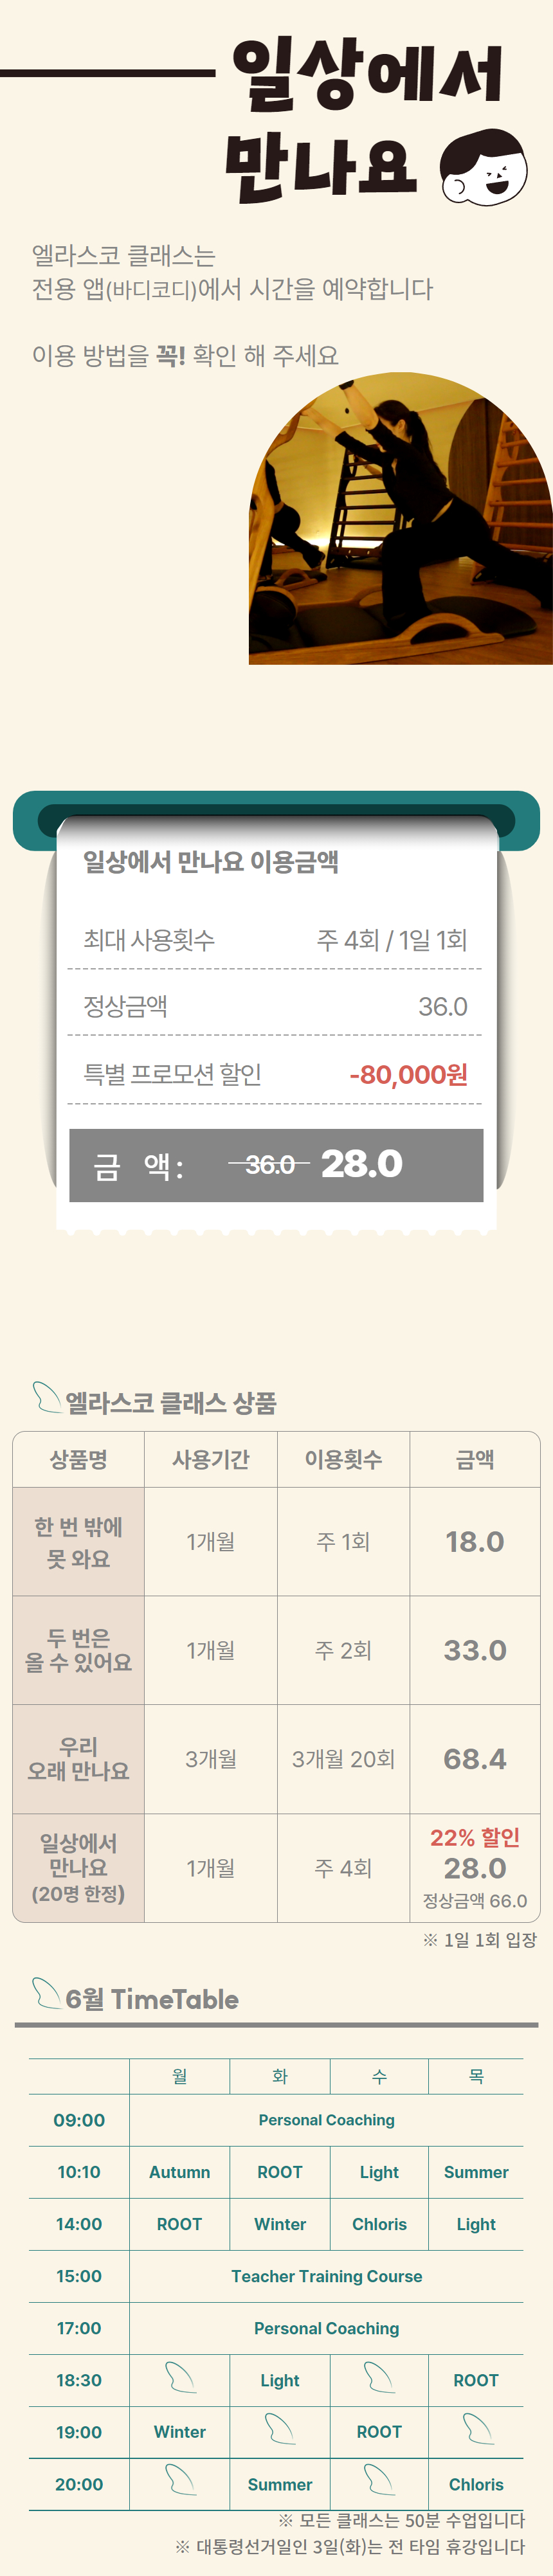The height and width of the screenshot is (2576, 553).
Task: Select the 한 번 밖에 못 와요 product
Action: pos(78,1541)
